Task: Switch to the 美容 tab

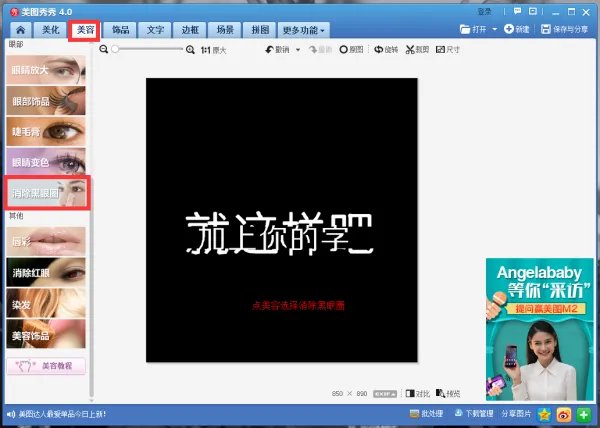Action: click(85, 30)
